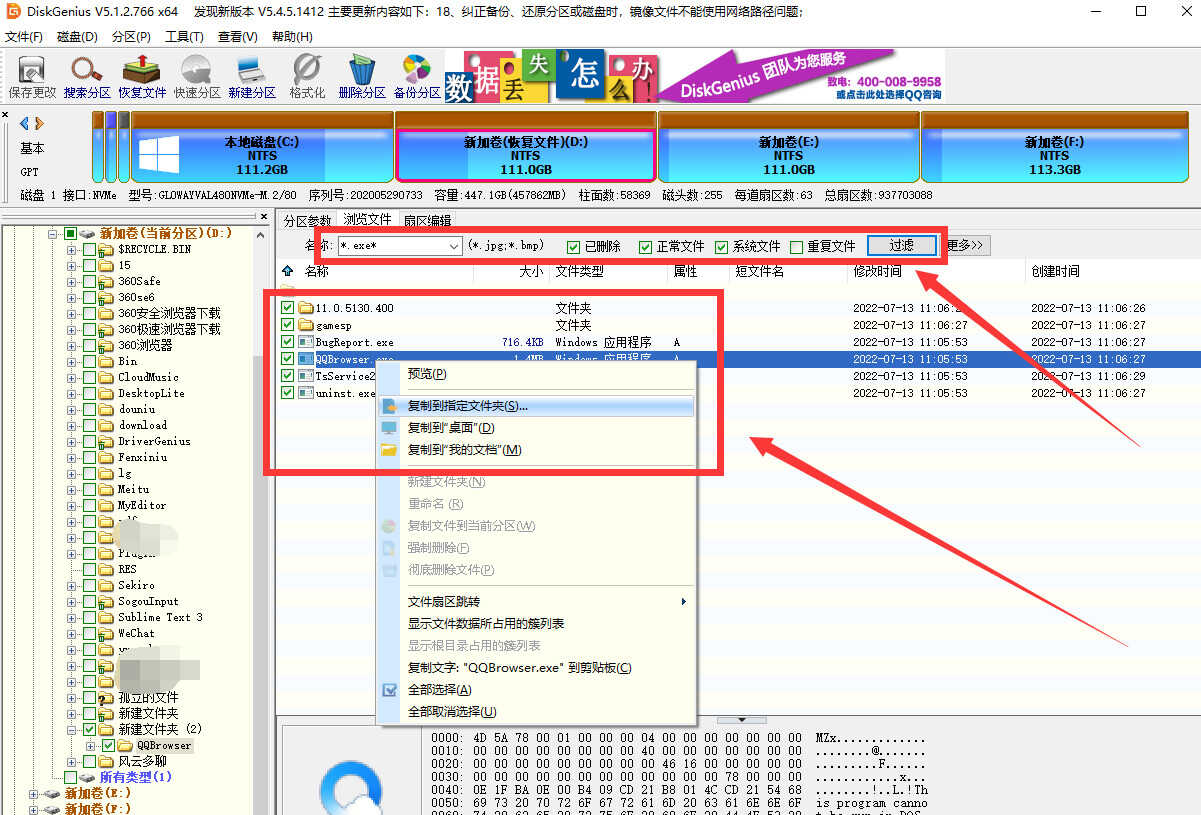Enable the 重复文件 filter checkbox

(x=796, y=247)
